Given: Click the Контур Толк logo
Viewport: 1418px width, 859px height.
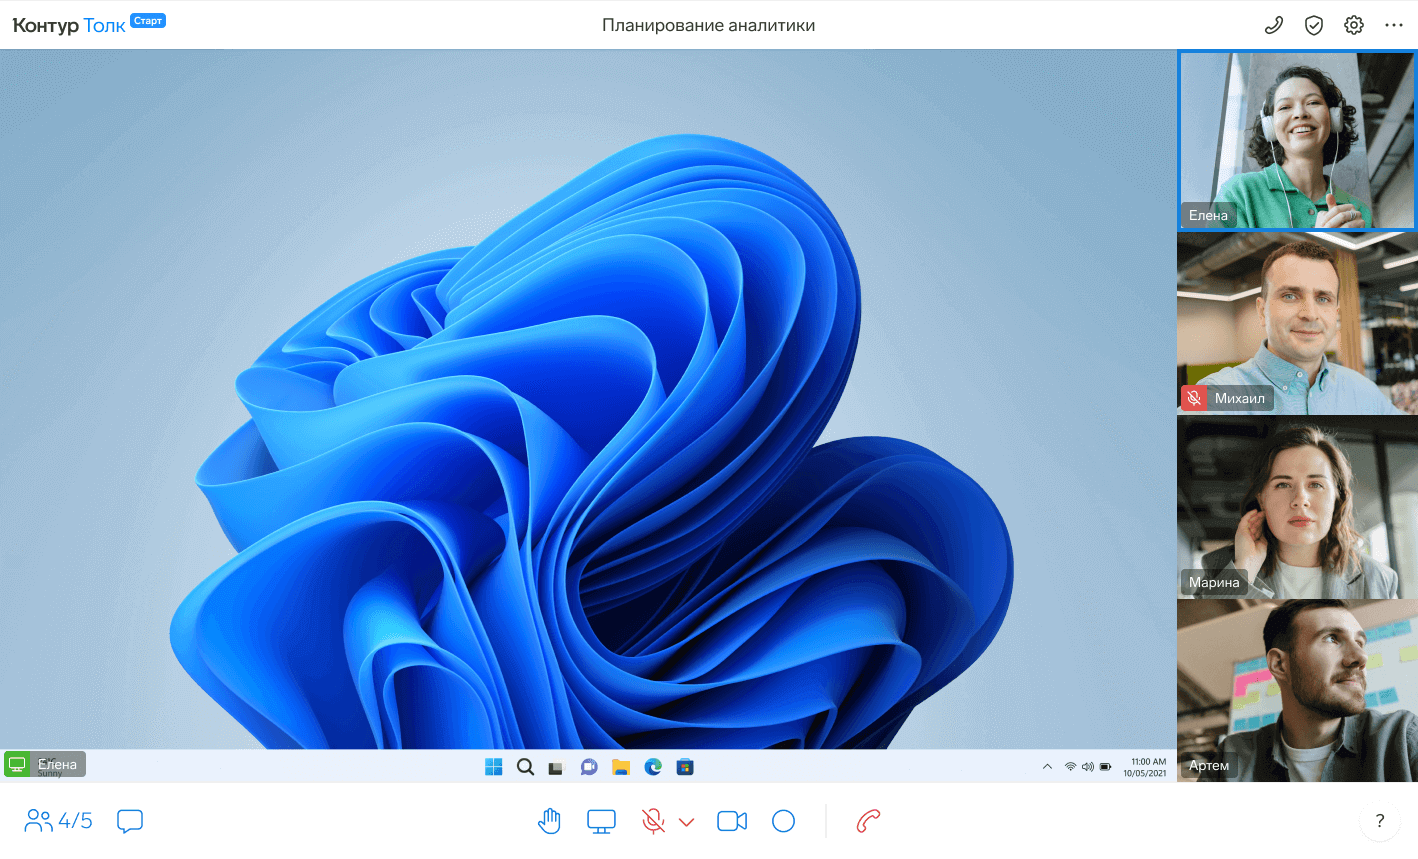Looking at the screenshot, I should (x=69, y=26).
